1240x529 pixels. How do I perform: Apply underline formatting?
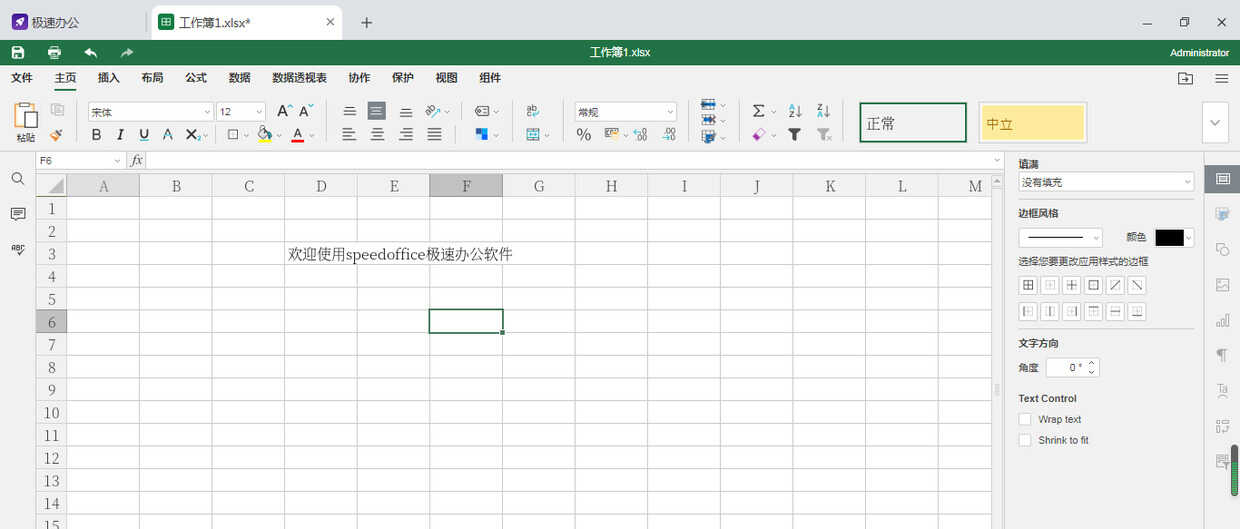144,134
